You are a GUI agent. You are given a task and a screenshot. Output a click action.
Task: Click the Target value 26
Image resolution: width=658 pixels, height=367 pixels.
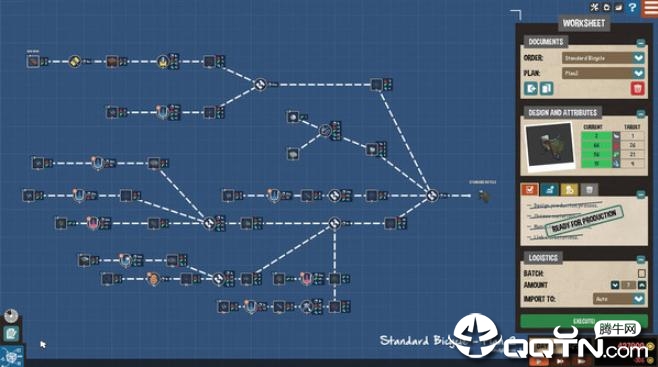coord(632,145)
